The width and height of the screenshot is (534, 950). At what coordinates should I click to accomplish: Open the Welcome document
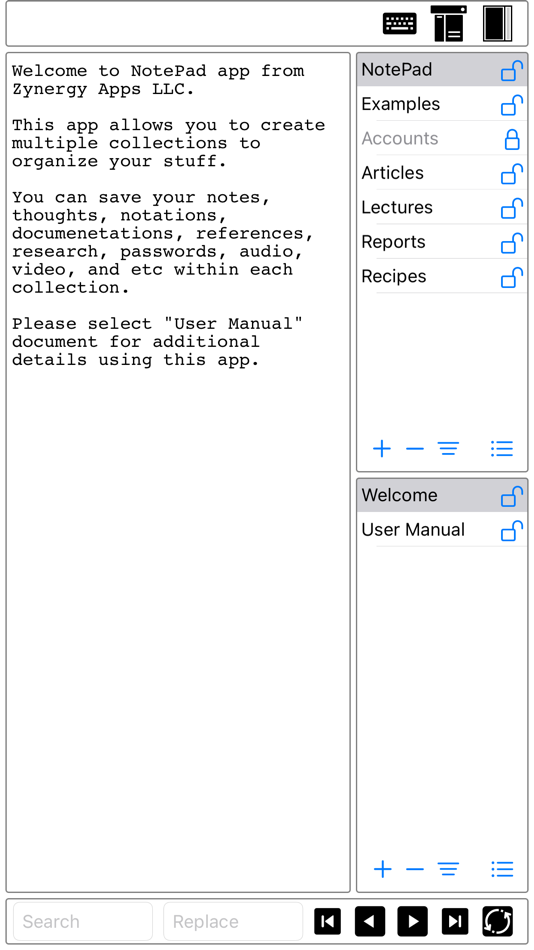tap(442, 496)
